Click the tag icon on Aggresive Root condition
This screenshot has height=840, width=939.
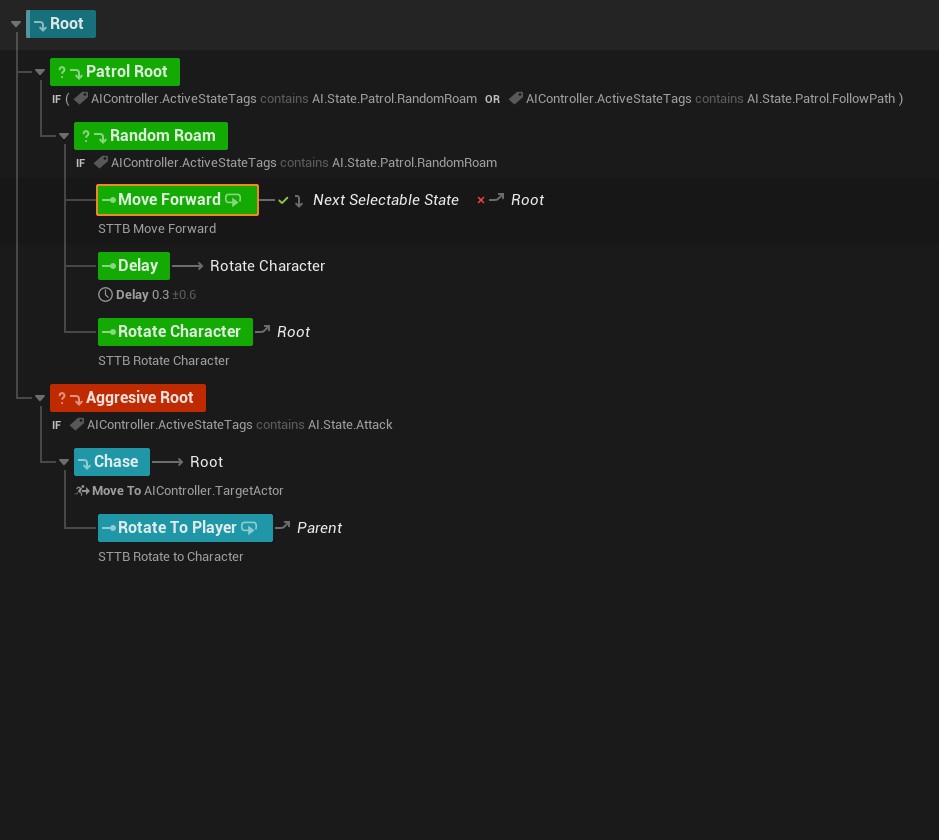tap(77, 424)
